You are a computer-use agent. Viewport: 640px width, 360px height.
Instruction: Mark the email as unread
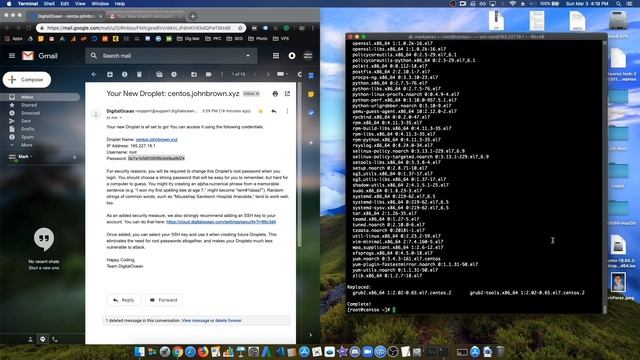(159, 74)
